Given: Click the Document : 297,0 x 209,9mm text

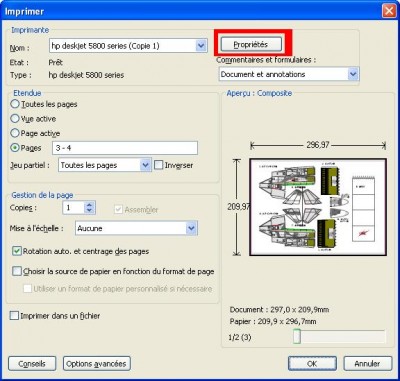Looking at the screenshot, I should point(279,310).
